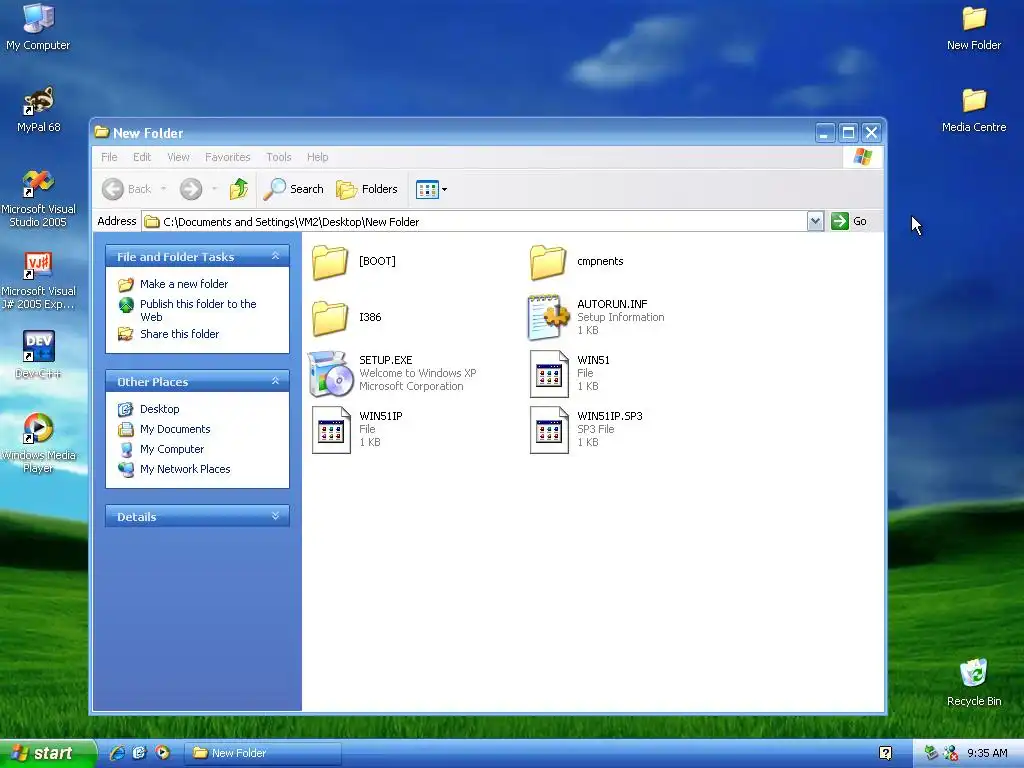This screenshot has width=1024, height=768.
Task: Go to My Computer in Other Places
Action: (172, 449)
